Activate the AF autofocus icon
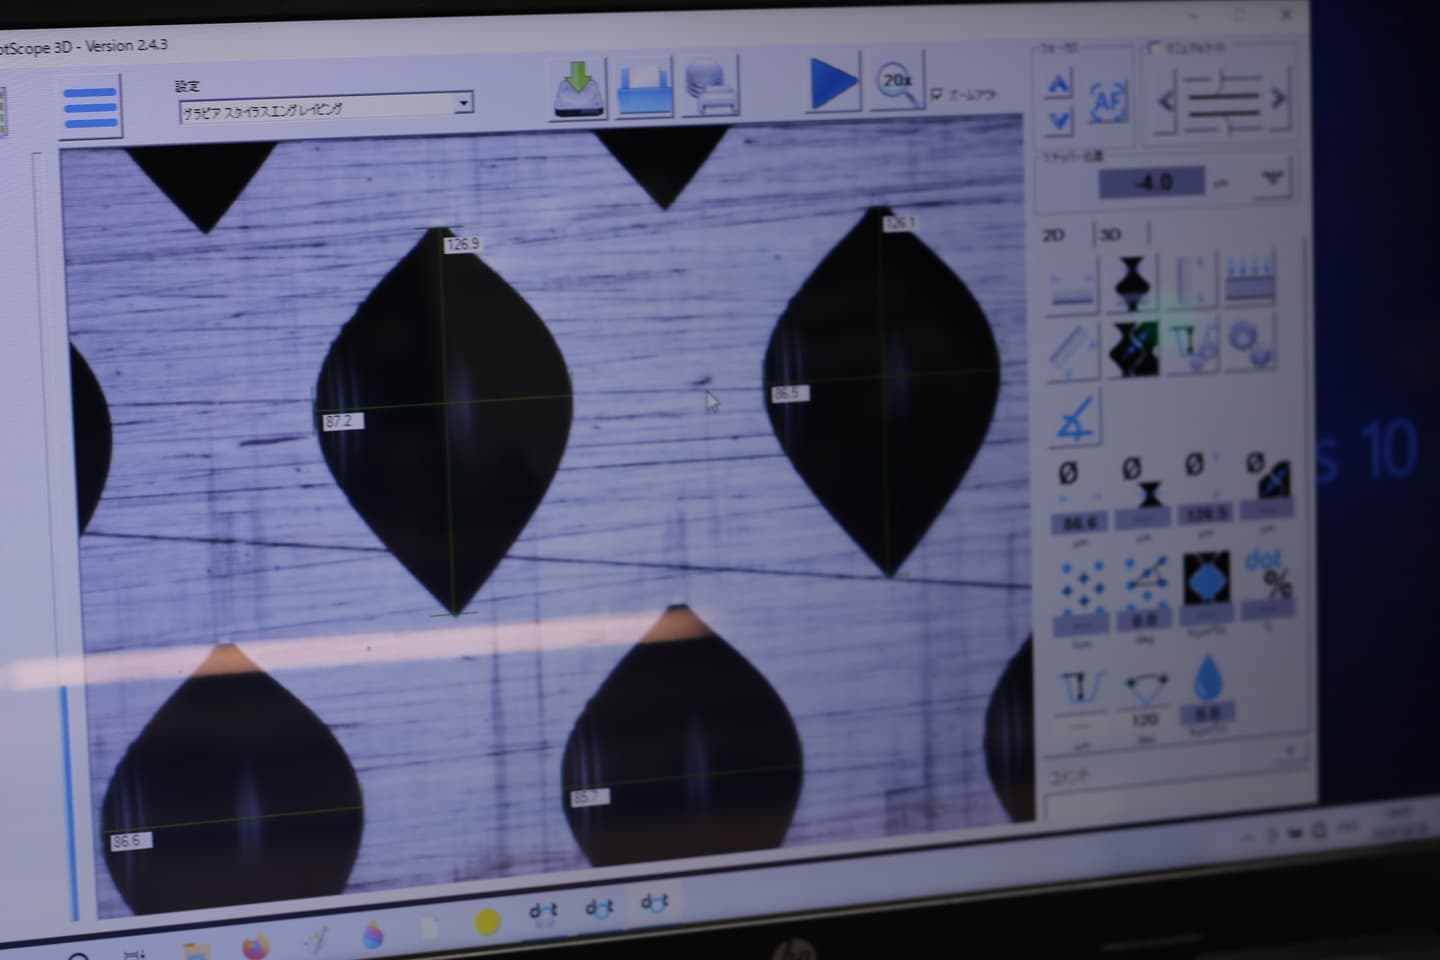This screenshot has width=1440, height=960. click(1108, 101)
